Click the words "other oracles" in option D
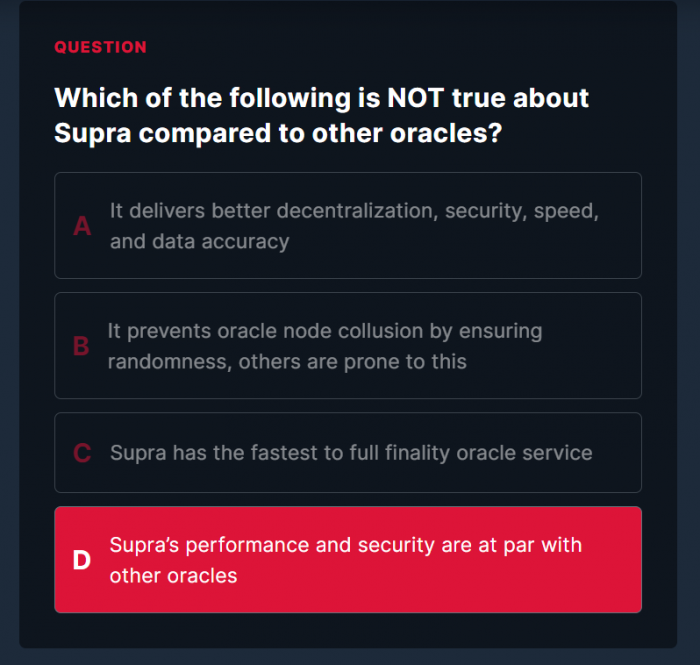This screenshot has height=665, width=700. pos(173,575)
